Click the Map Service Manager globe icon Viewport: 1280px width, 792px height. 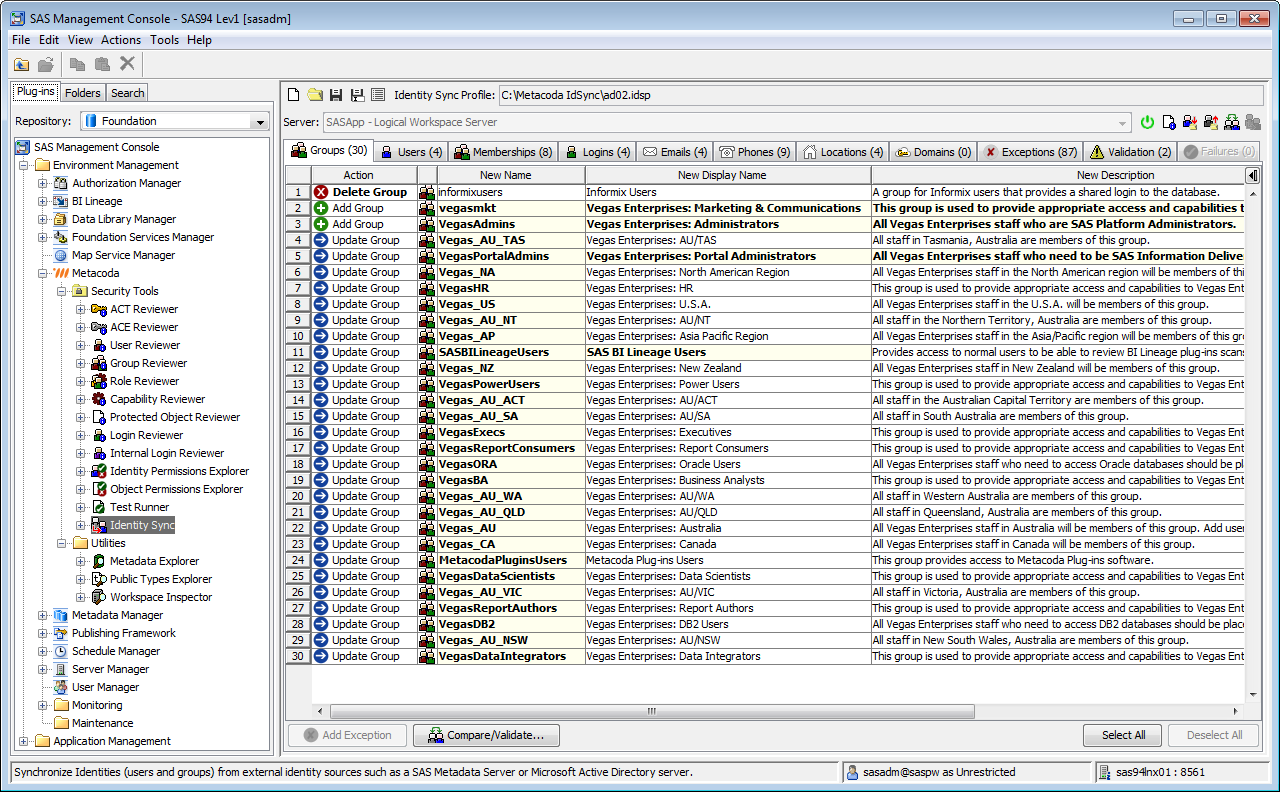(x=61, y=255)
